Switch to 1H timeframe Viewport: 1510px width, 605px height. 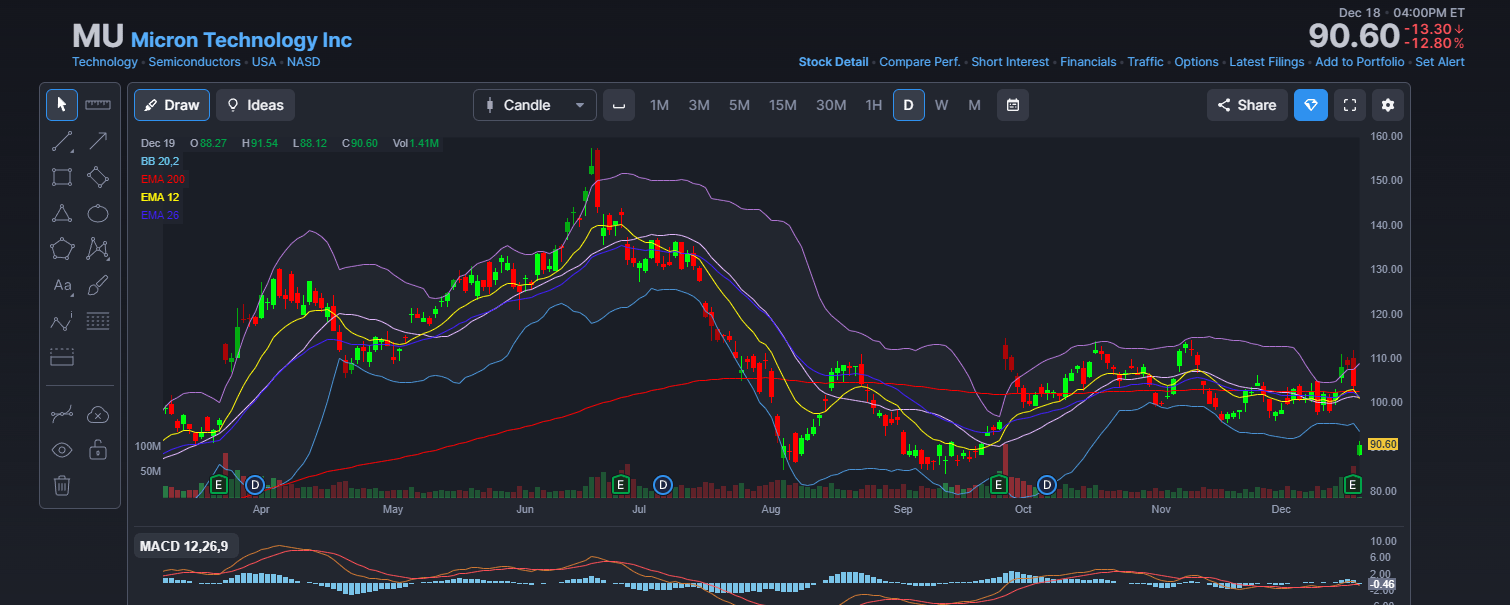coord(874,105)
